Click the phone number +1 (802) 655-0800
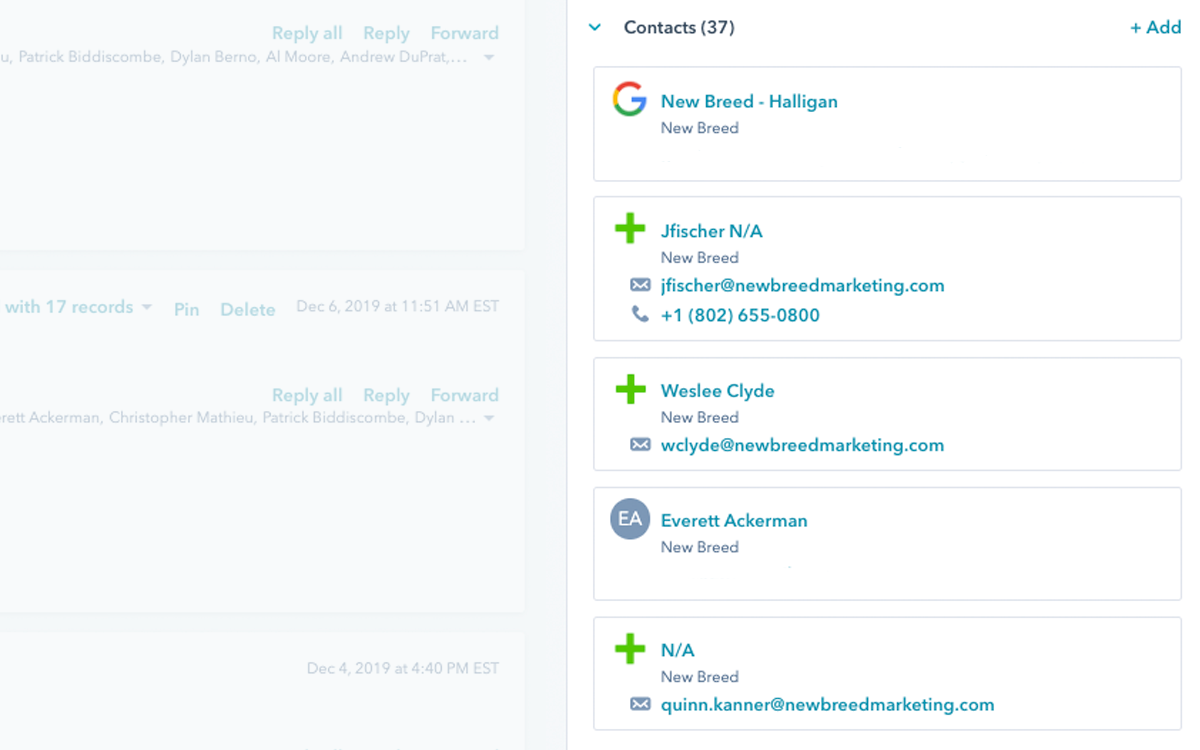 point(740,315)
